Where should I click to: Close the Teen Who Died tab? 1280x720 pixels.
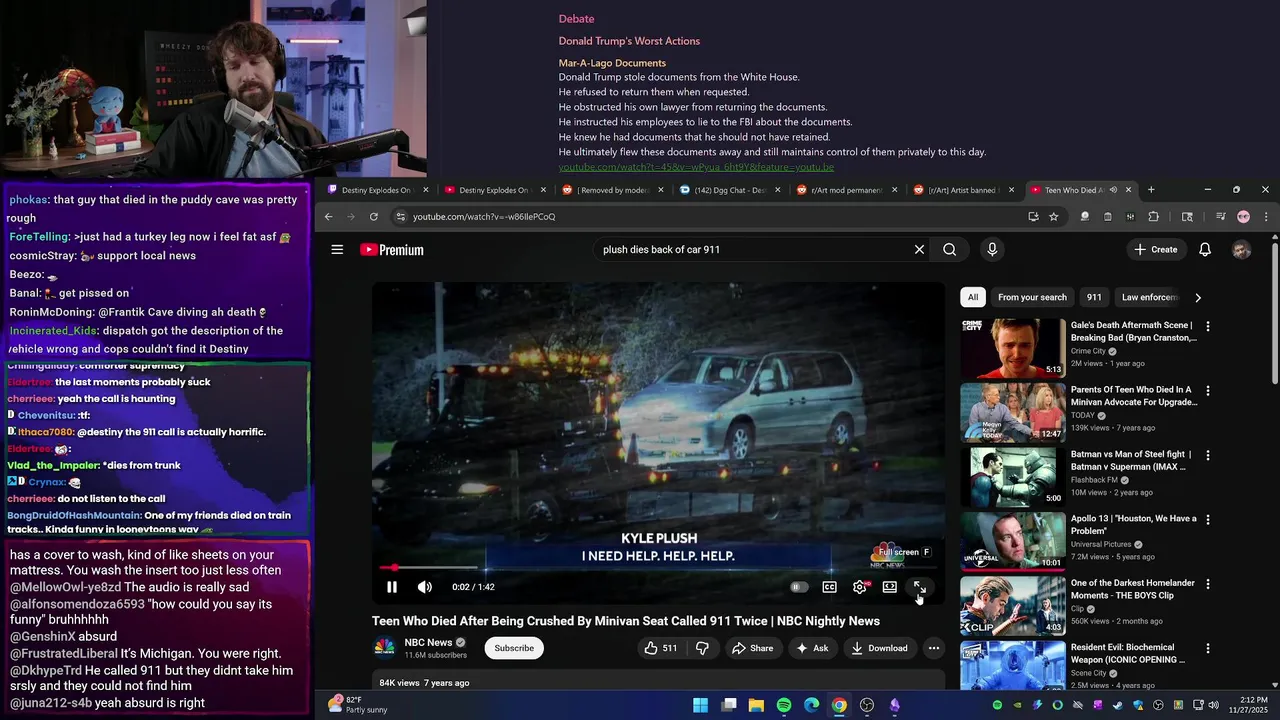(1129, 190)
